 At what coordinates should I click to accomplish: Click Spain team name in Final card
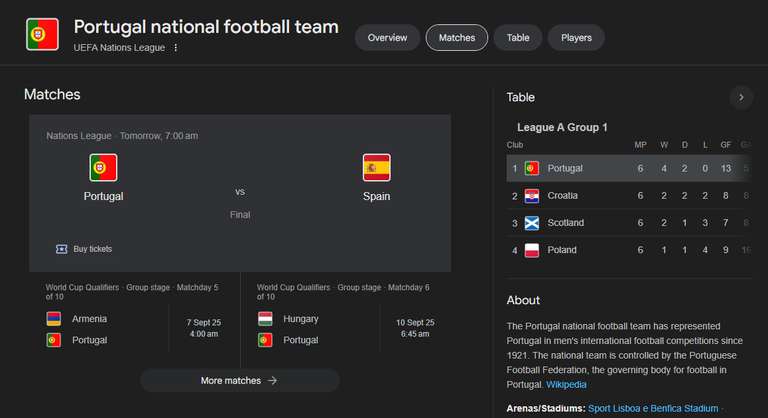377,197
